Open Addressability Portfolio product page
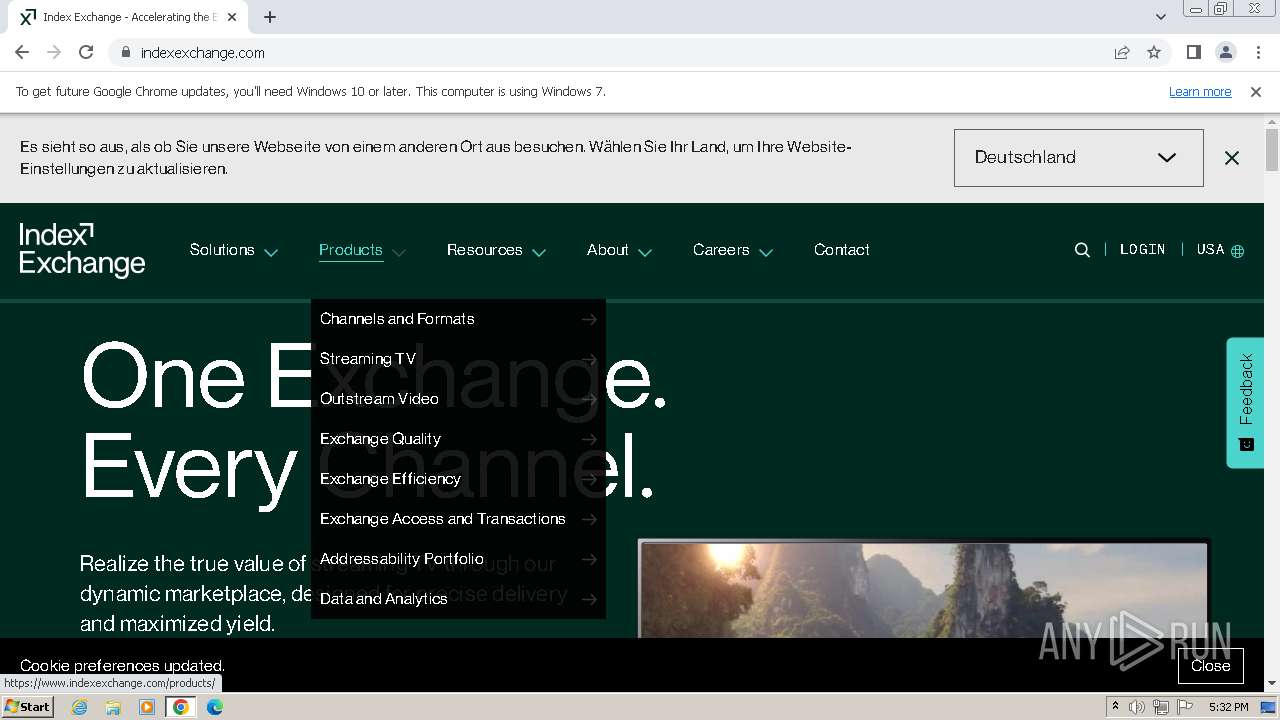This screenshot has height=720, width=1280. click(402, 559)
